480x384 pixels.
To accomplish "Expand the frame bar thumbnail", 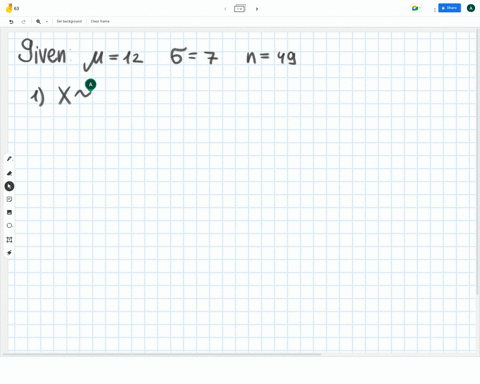I will tap(240, 9).
